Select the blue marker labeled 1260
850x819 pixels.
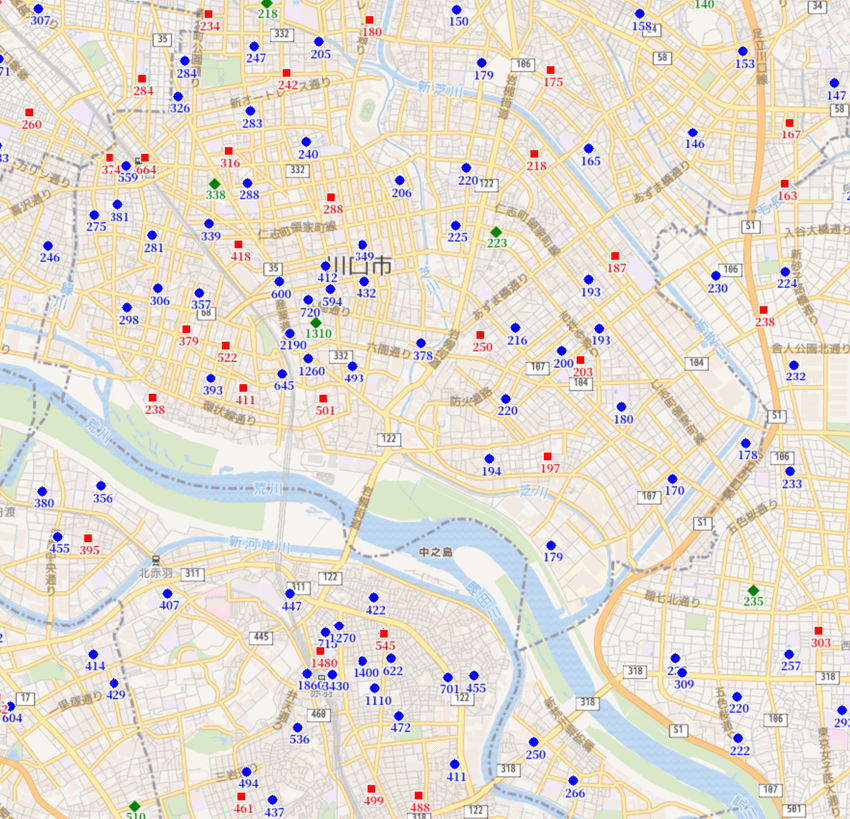click(x=308, y=359)
